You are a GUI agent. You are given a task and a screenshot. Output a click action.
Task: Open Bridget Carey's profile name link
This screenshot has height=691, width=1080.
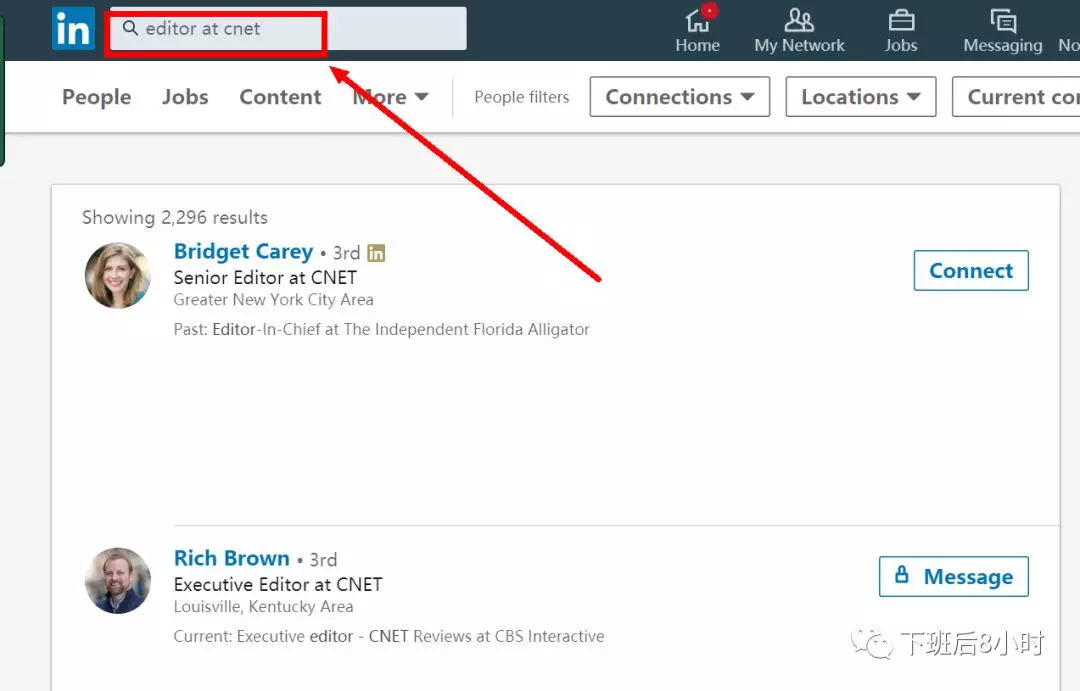pyautogui.click(x=243, y=251)
